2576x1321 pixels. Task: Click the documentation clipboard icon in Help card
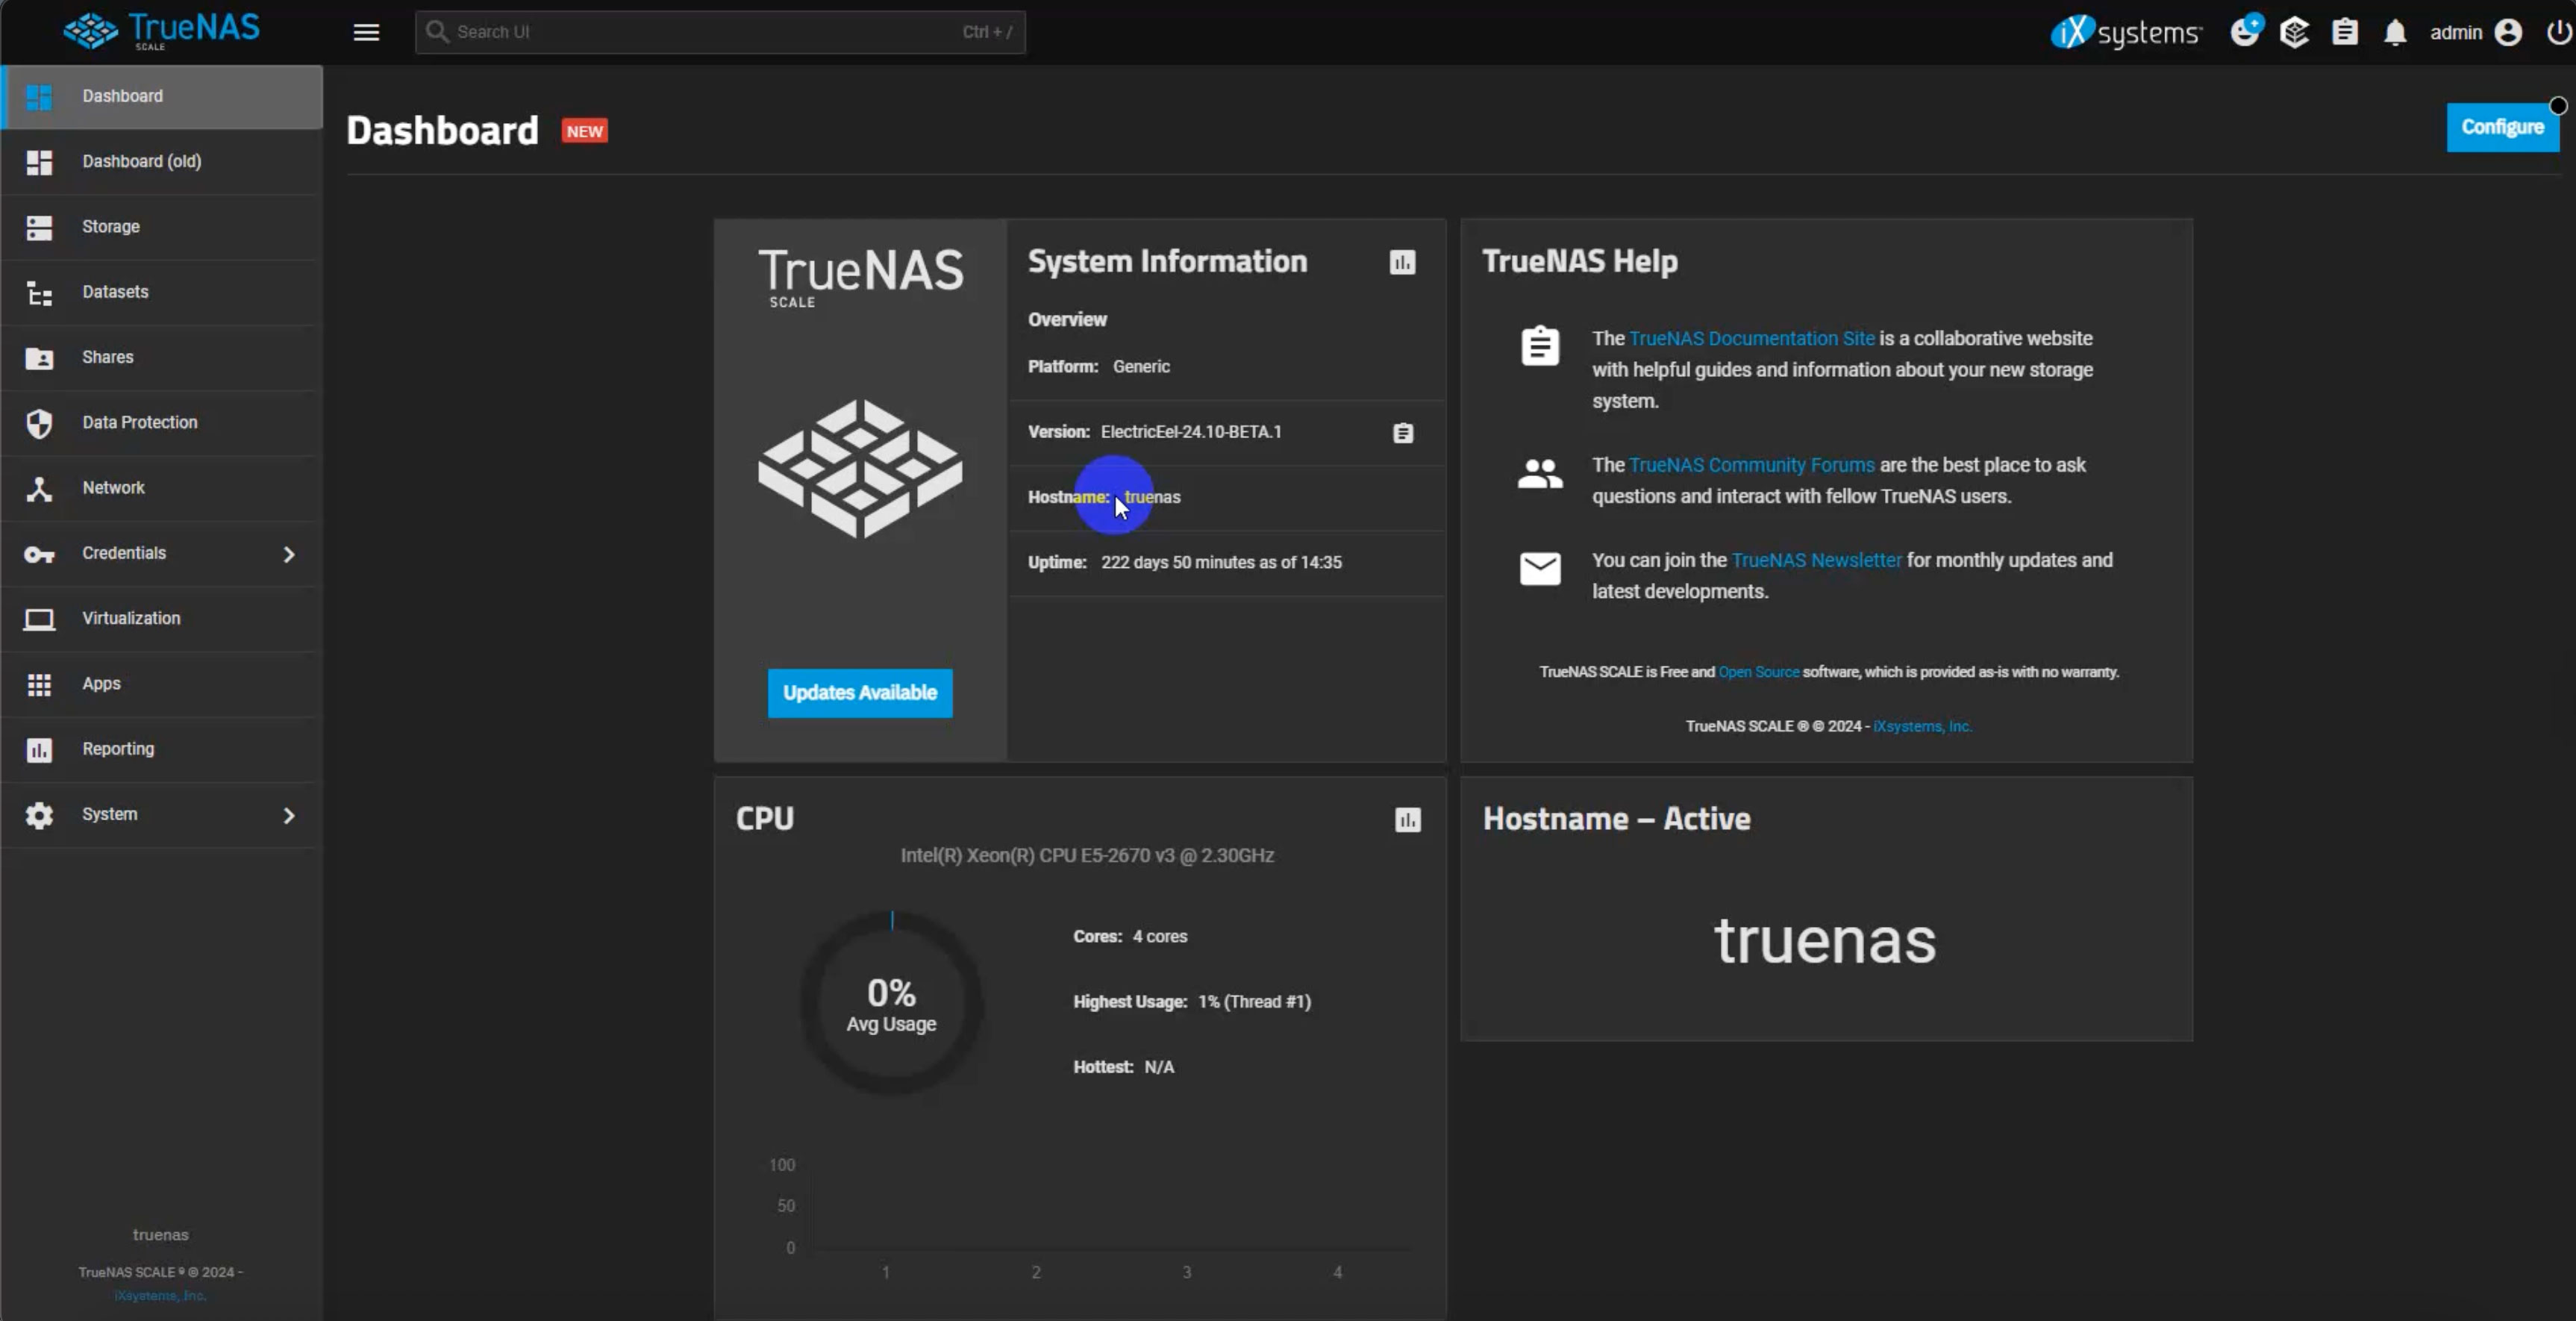click(1540, 346)
